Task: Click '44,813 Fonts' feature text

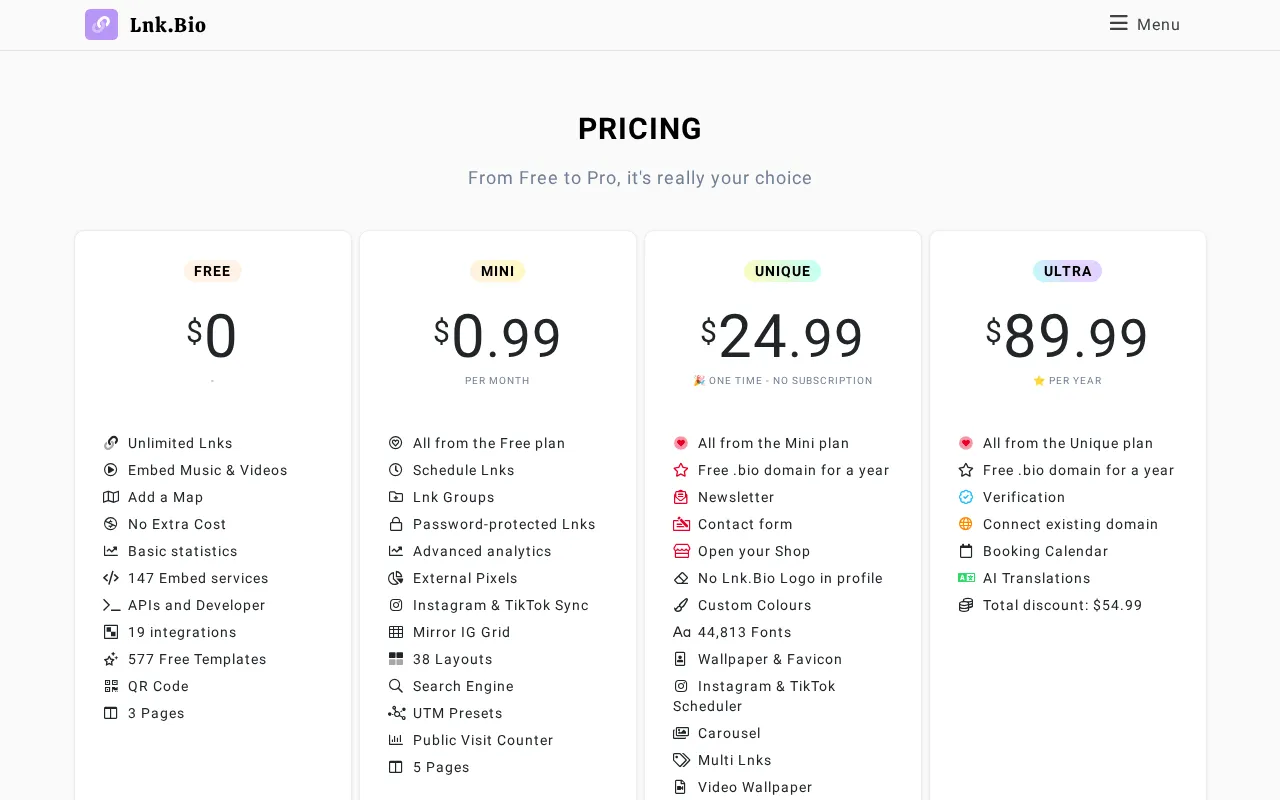Action: [x=745, y=632]
